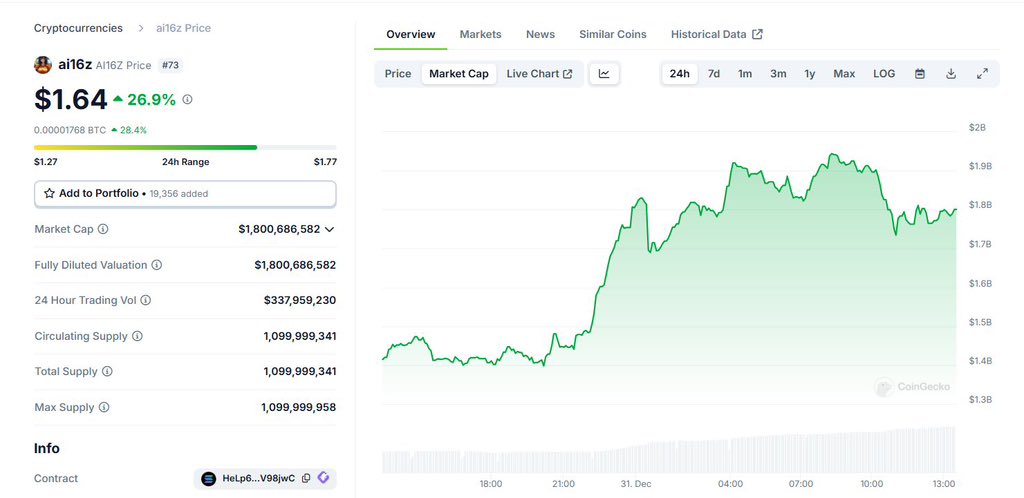This screenshot has width=1024, height=498.
Task: Select the Market Cap chart toggle
Action: (x=458, y=74)
